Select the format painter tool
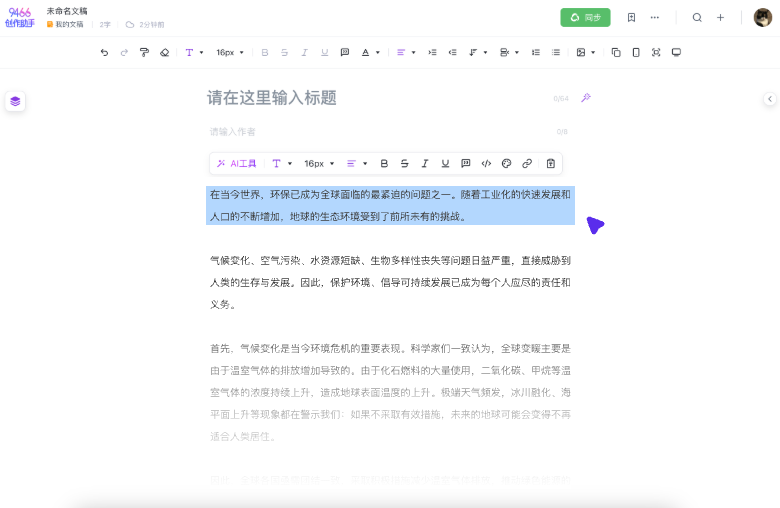The width and height of the screenshot is (780, 508). tap(145, 52)
